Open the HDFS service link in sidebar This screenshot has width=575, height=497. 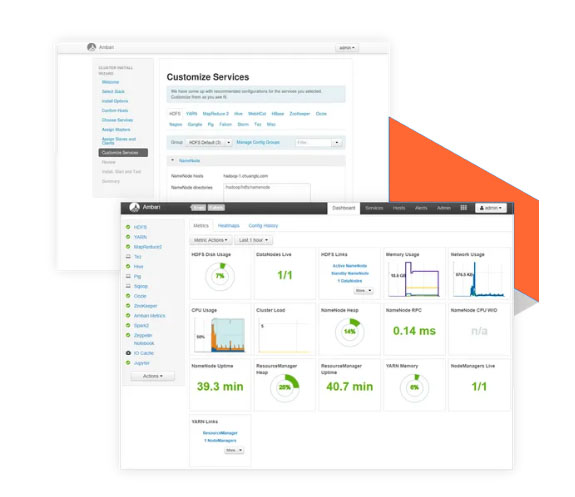[140, 227]
